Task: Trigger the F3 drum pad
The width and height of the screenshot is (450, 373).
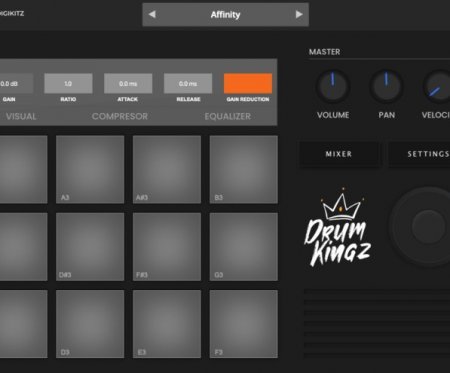Action: tap(244, 324)
